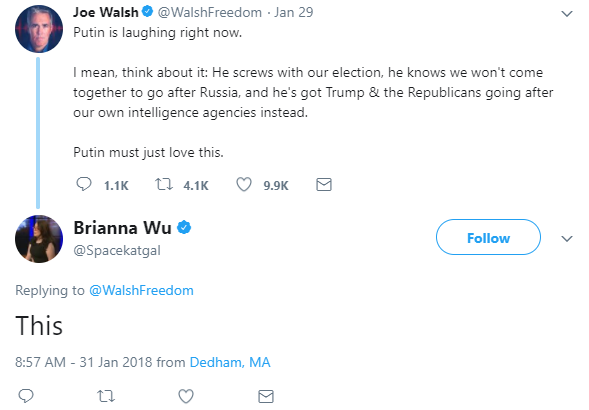Open Joe Walsh's profile picture
This screenshot has height=410, width=589.
pos(39,29)
